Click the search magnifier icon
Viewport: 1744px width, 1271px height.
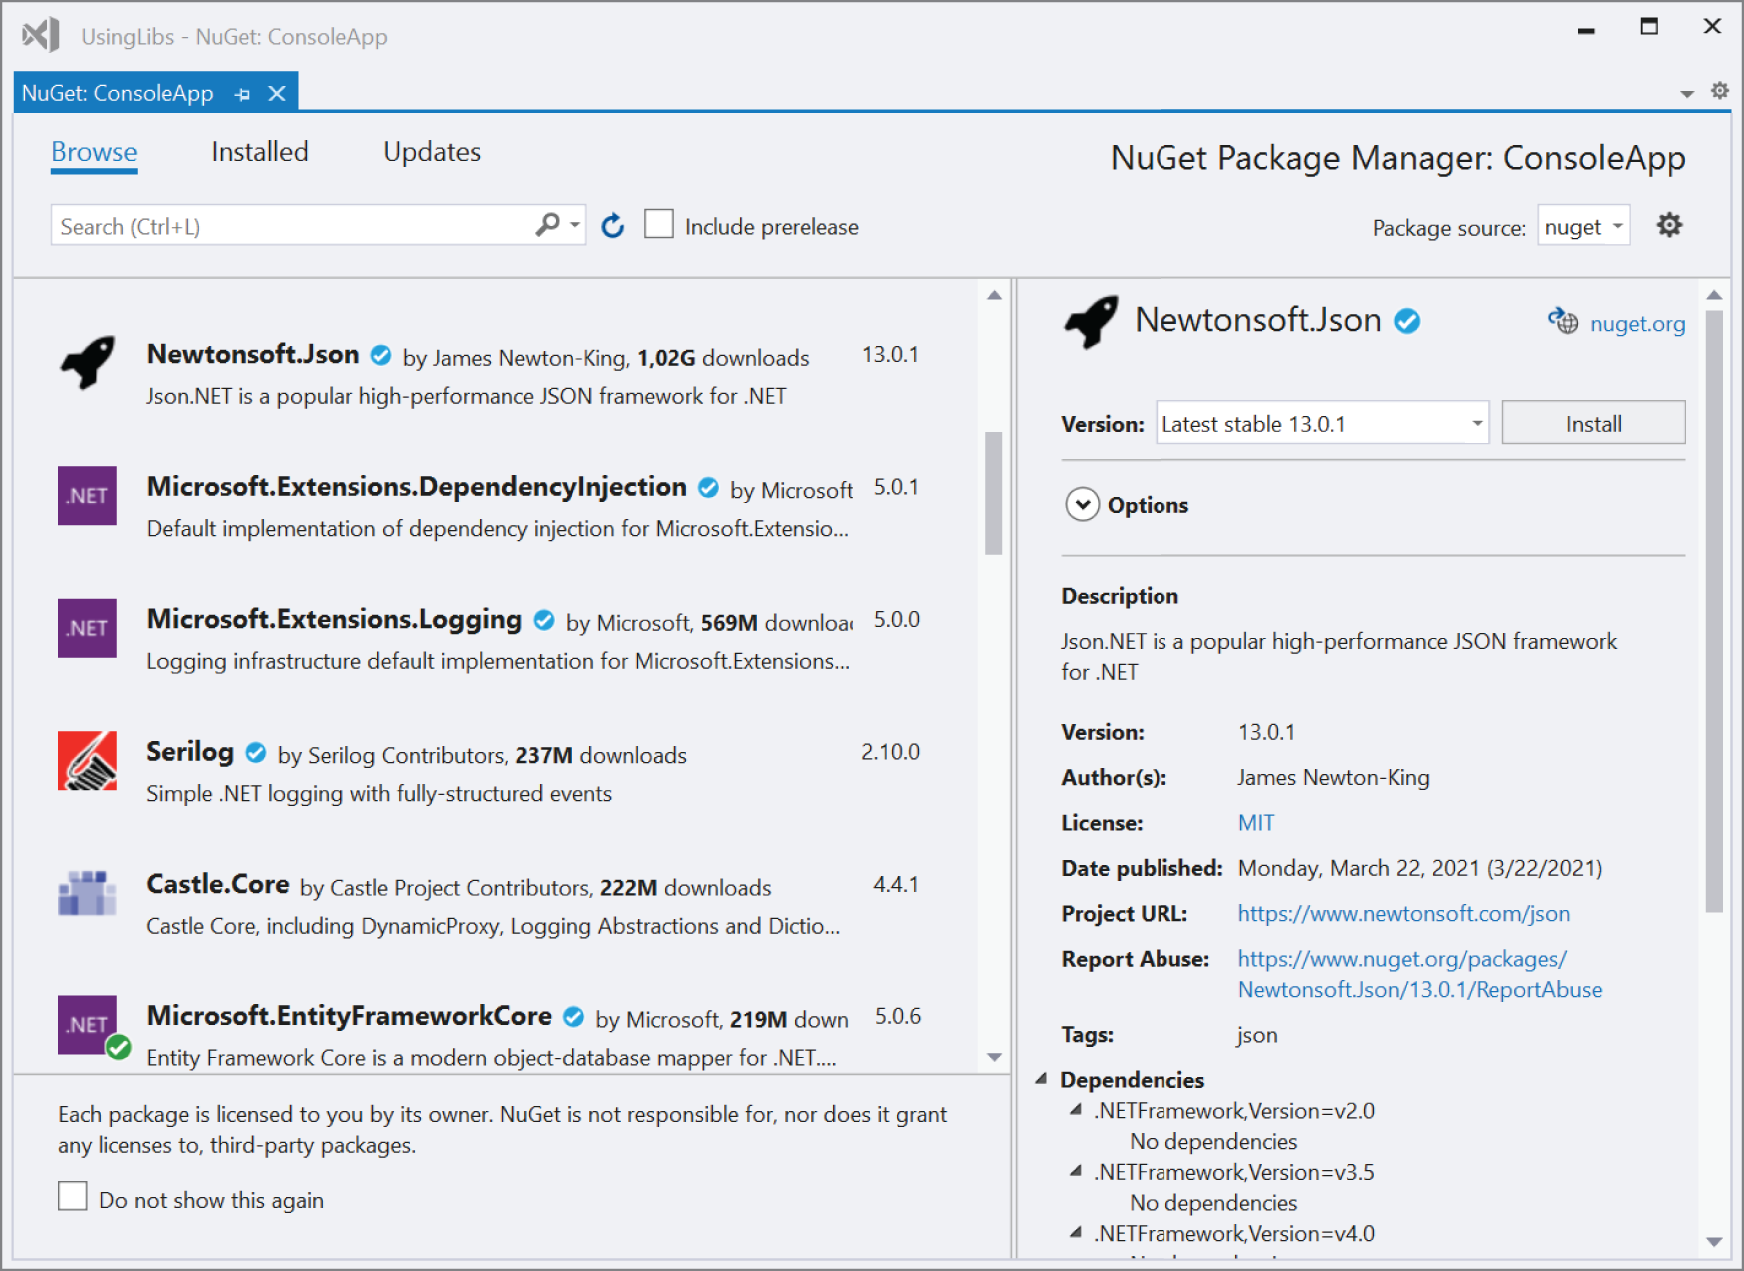point(546,225)
